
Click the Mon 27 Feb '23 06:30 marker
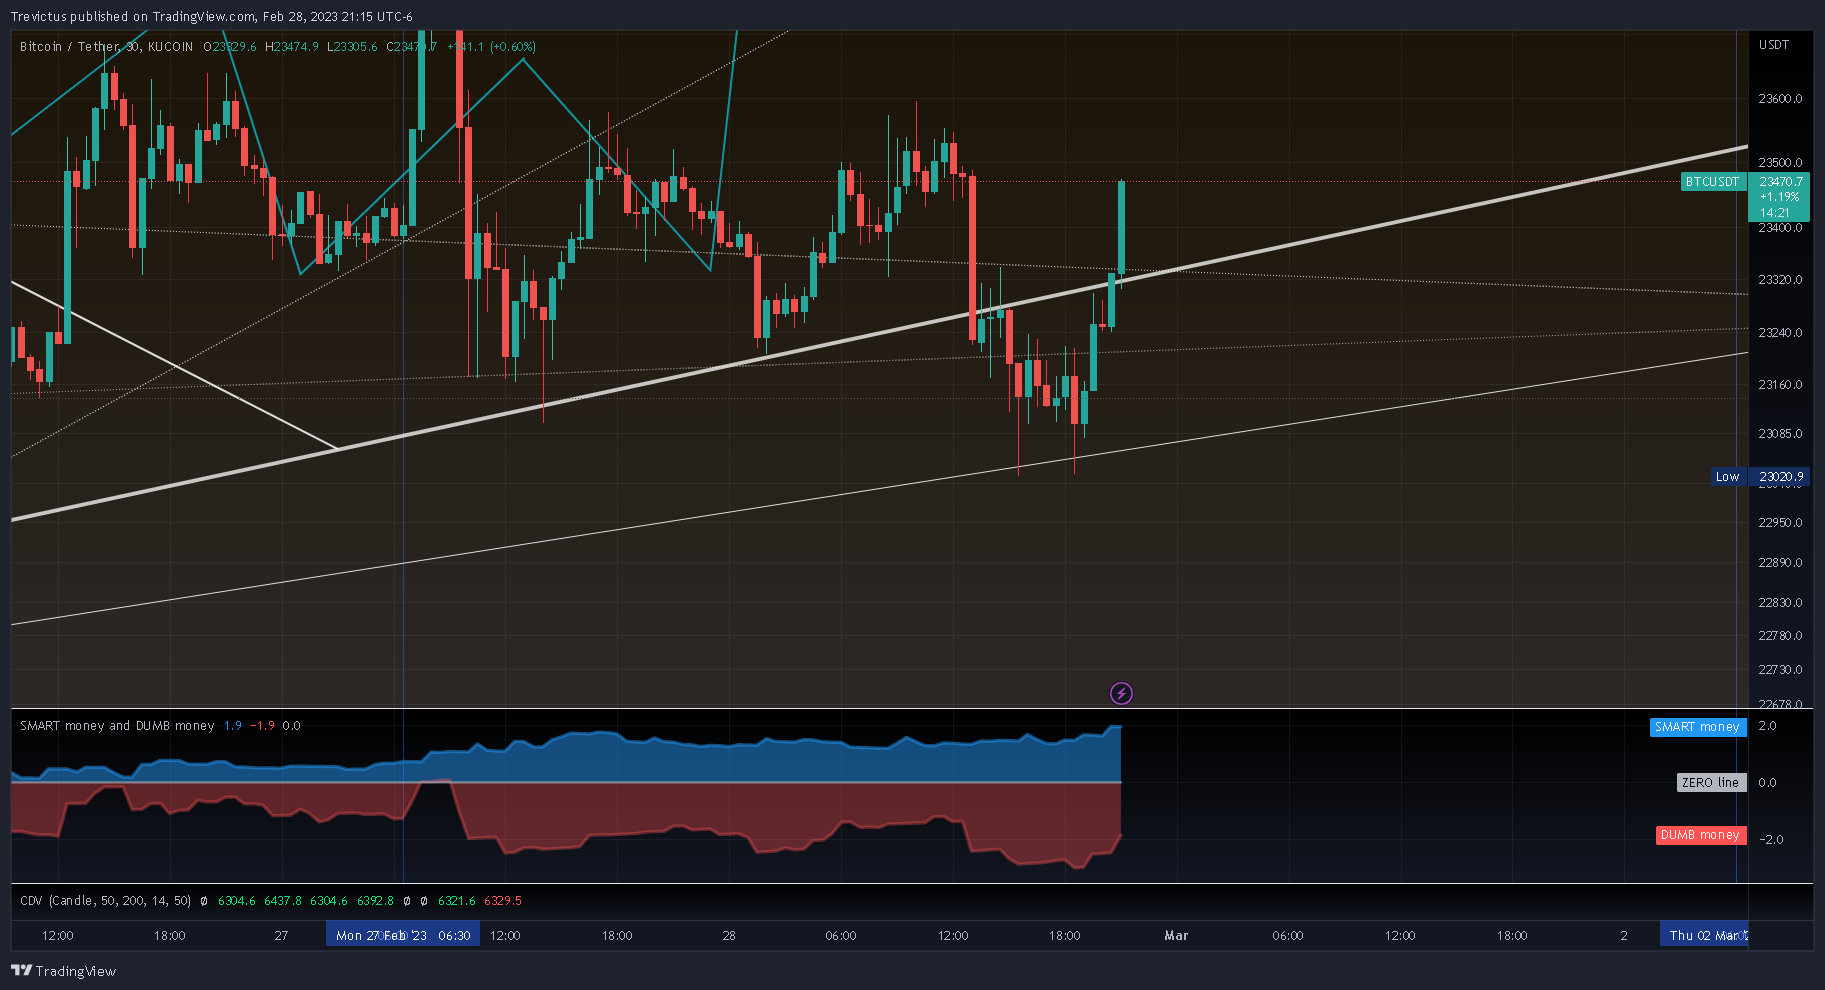pyautogui.click(x=403, y=936)
